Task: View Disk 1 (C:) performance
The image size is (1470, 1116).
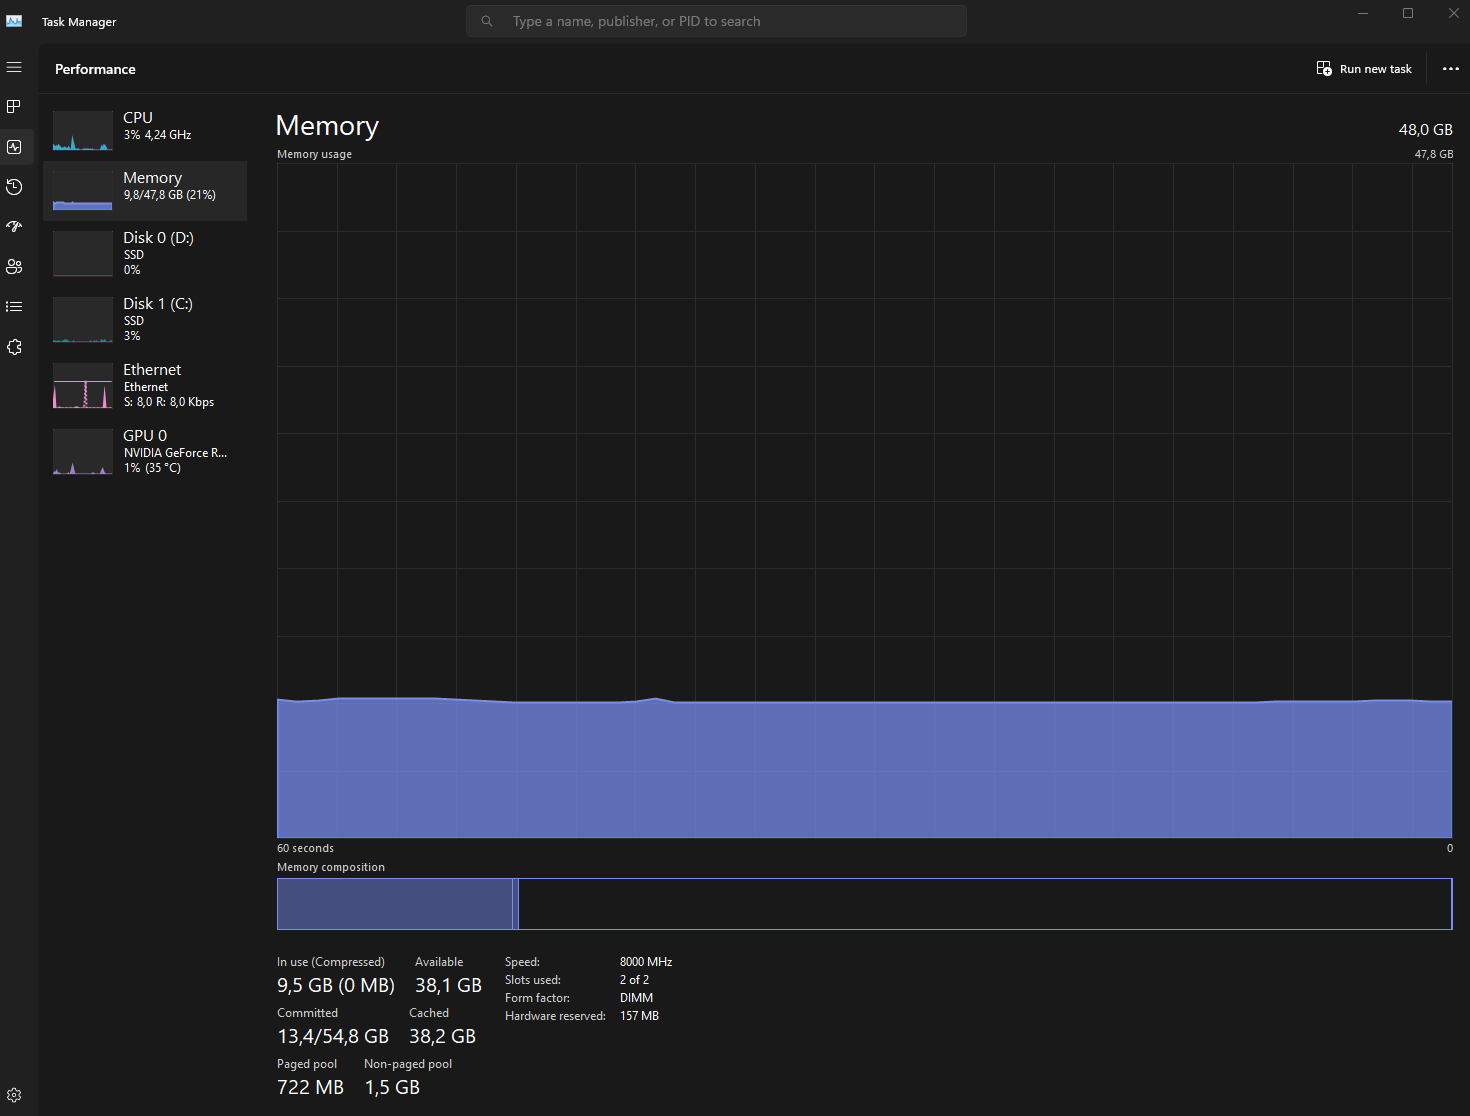Action: coord(145,319)
